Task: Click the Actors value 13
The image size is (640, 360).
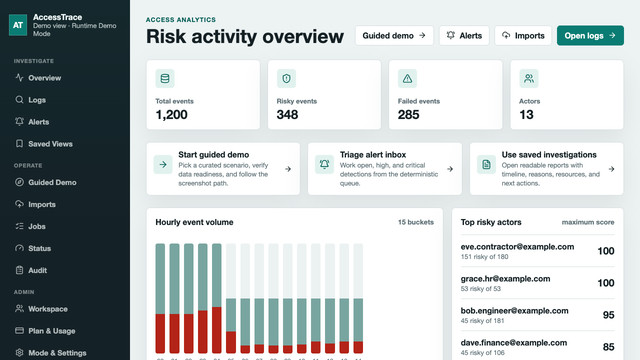Action: click(526, 115)
